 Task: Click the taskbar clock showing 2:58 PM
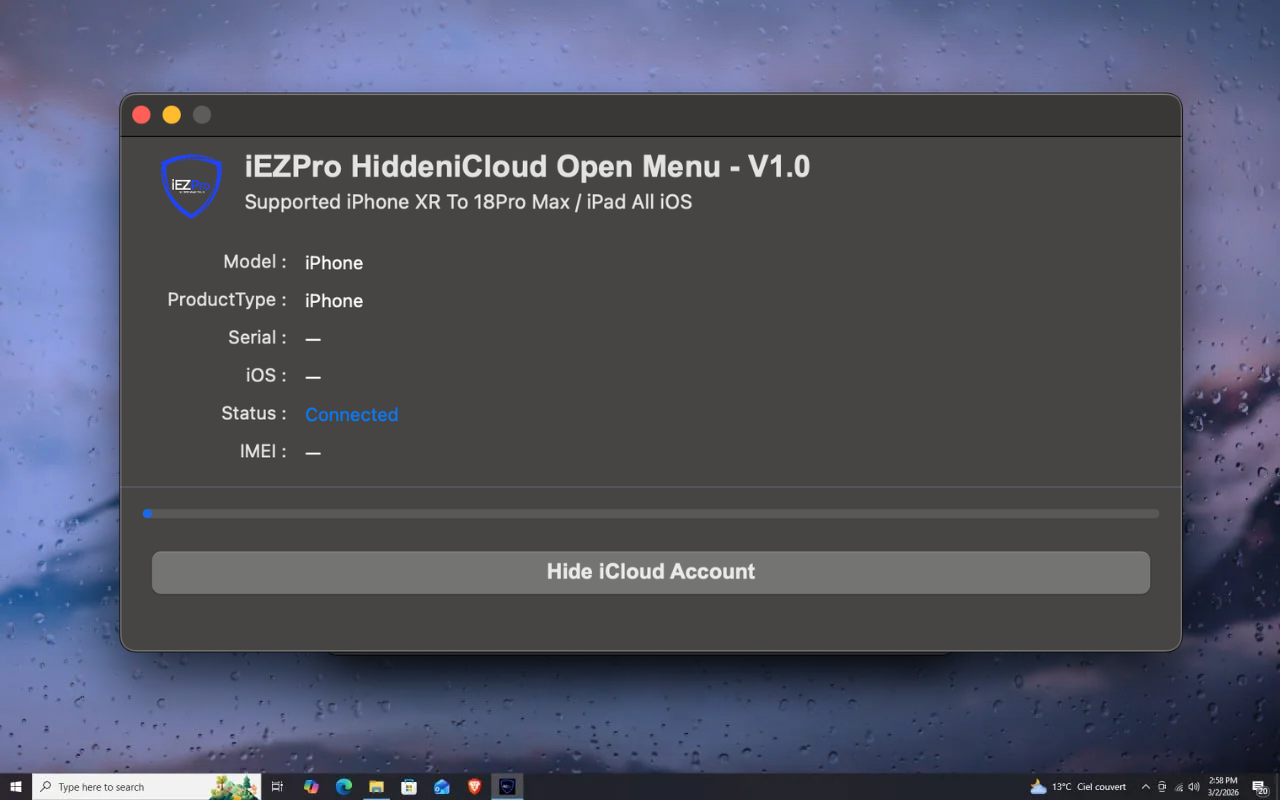point(1223,787)
